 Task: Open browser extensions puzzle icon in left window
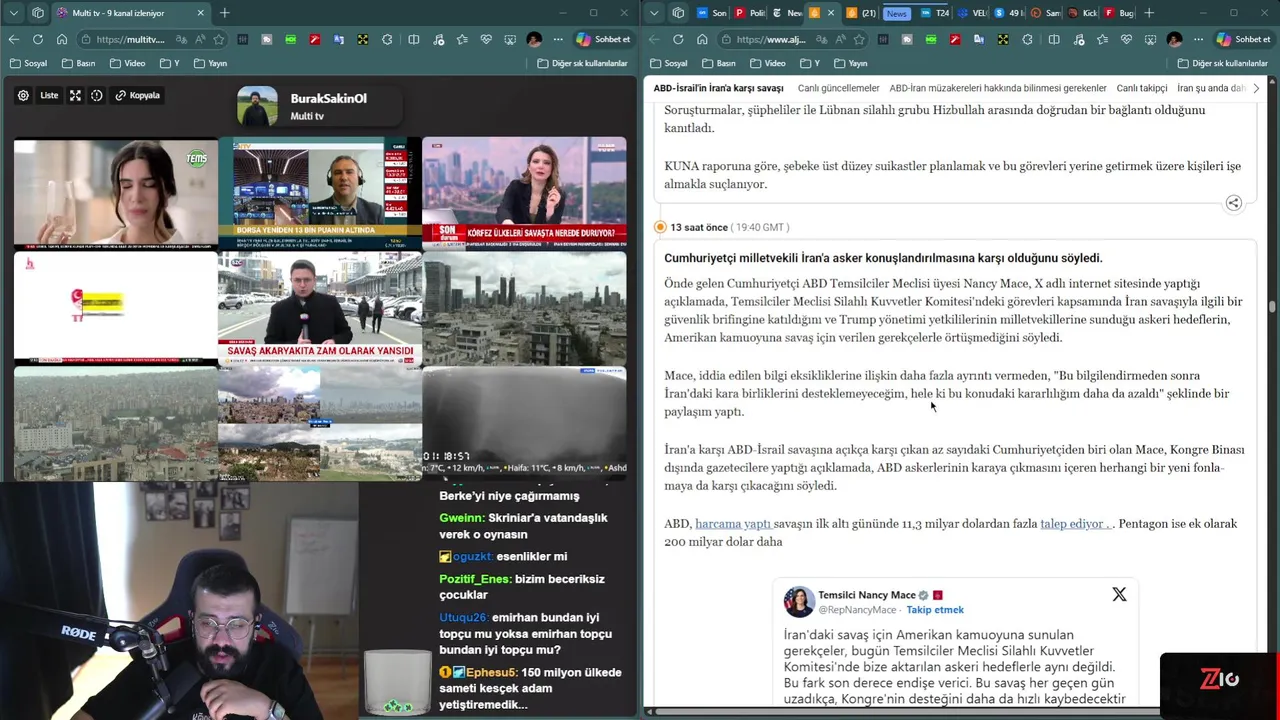[x=387, y=39]
